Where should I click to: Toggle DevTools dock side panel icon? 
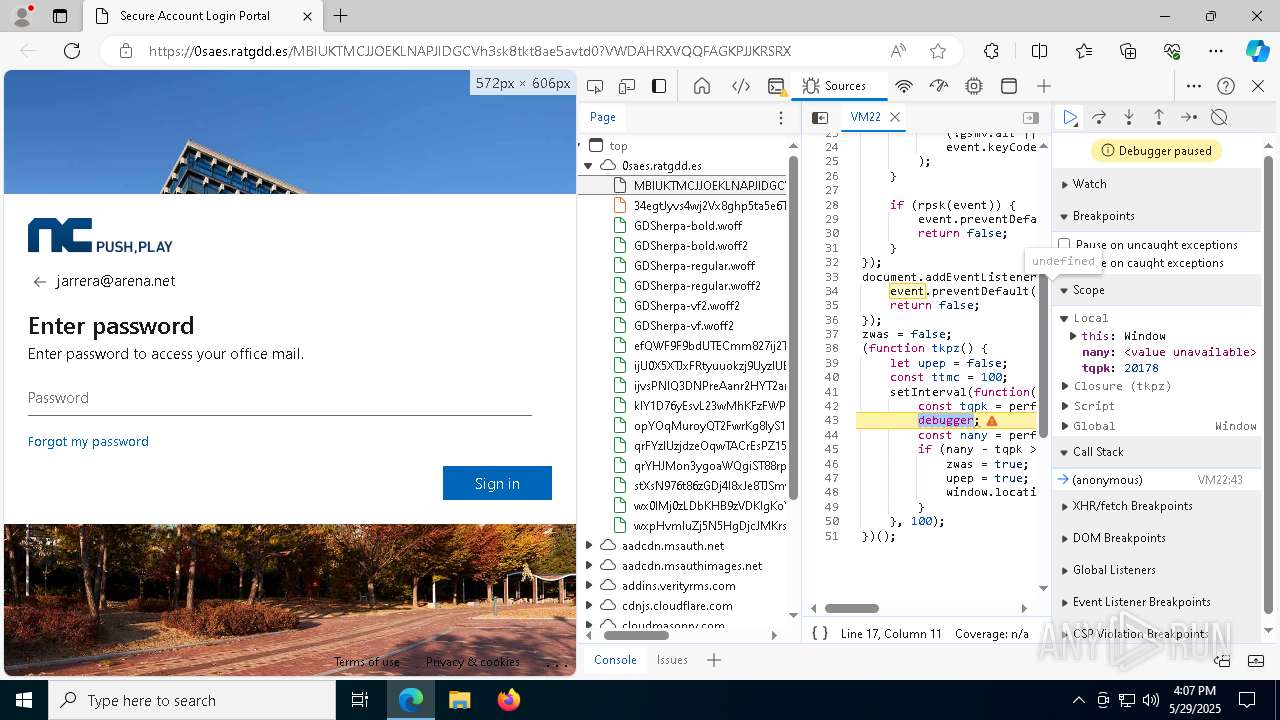click(x=659, y=86)
